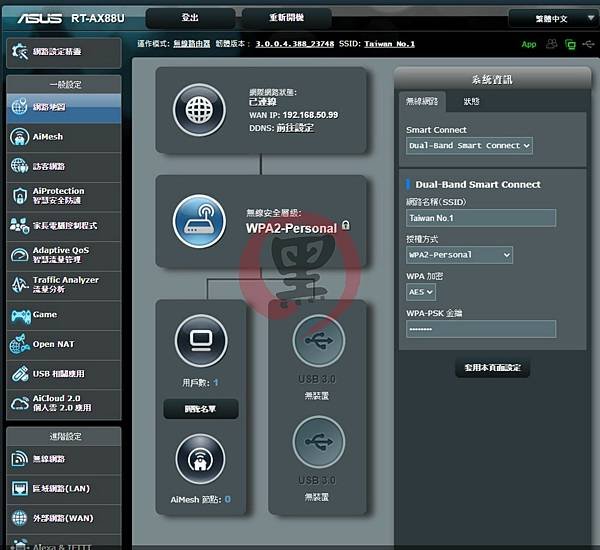Image resolution: width=600 pixels, height=550 pixels.
Task: Open the Quick Internet Setup wizard icon
Action: (x=20, y=52)
